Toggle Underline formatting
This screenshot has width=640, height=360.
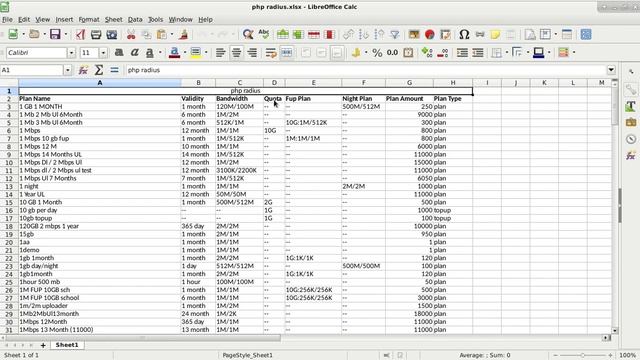click(150, 53)
